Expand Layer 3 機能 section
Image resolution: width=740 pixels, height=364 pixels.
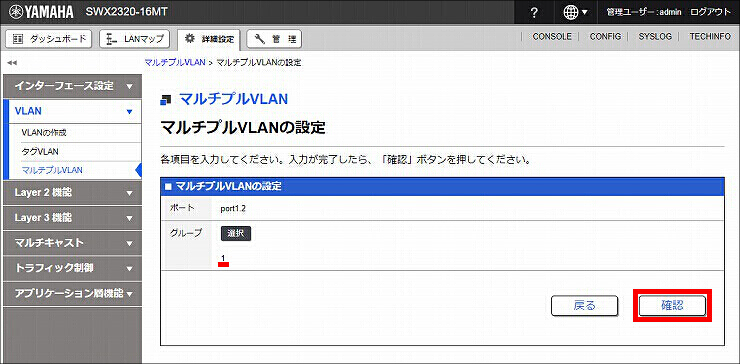click(x=72, y=218)
